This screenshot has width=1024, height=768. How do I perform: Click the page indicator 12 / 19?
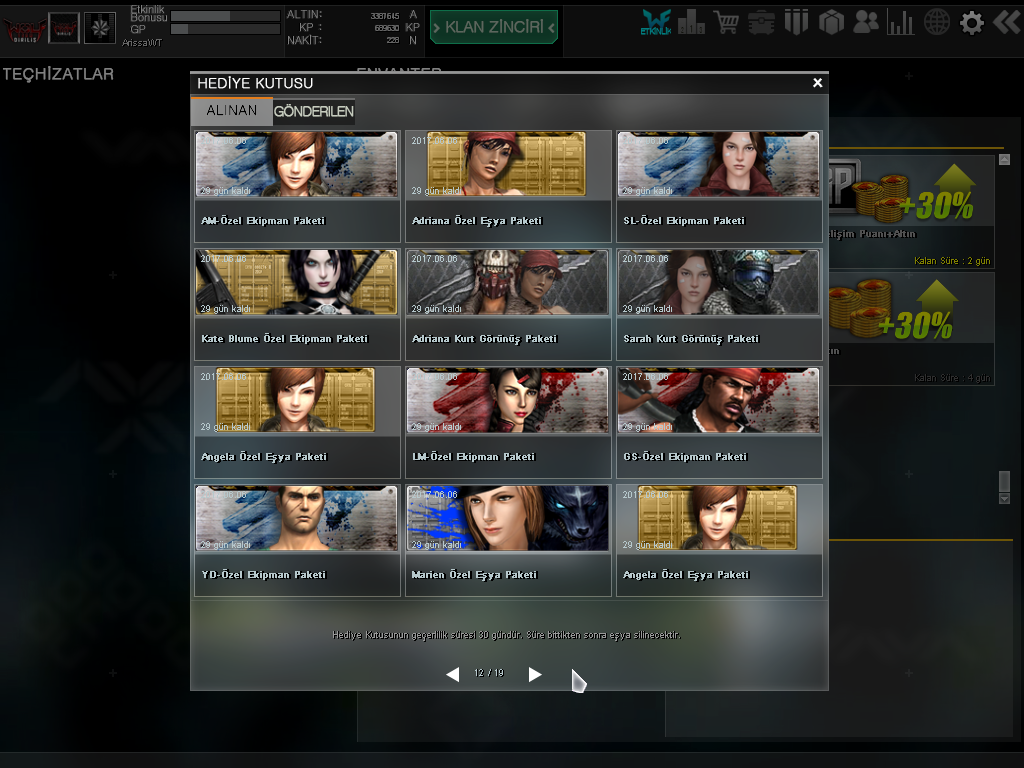coord(488,673)
